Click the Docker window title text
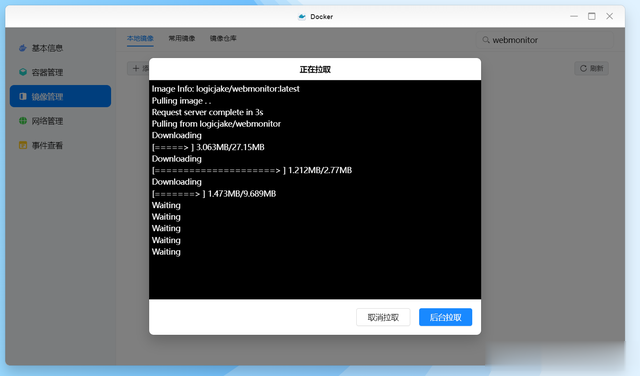640x376 pixels. pyautogui.click(x=321, y=17)
